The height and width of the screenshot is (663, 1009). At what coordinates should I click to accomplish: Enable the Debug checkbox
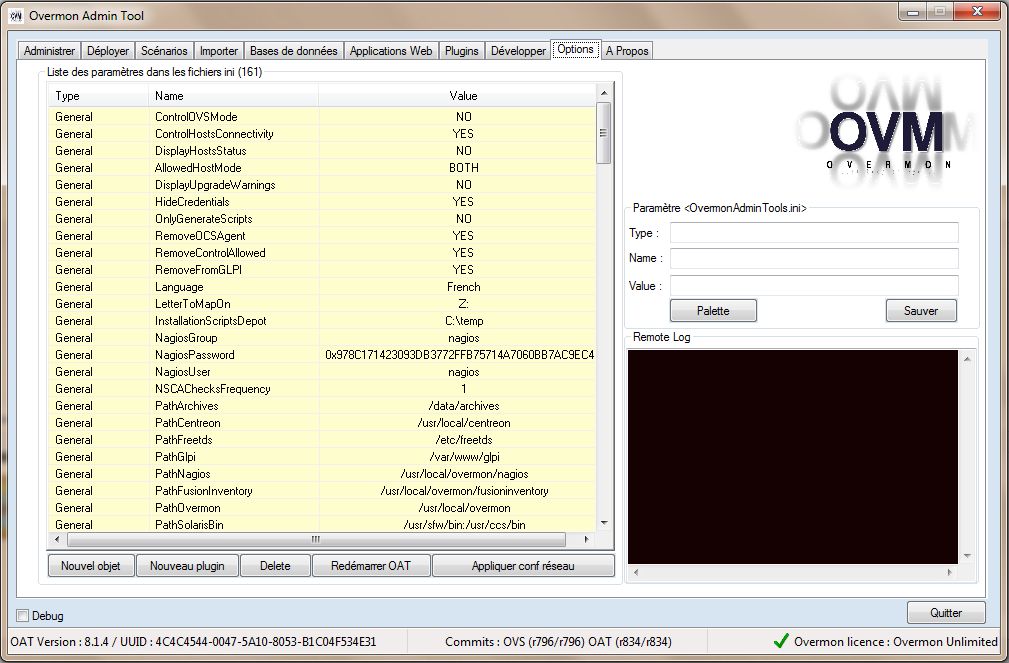(23, 615)
